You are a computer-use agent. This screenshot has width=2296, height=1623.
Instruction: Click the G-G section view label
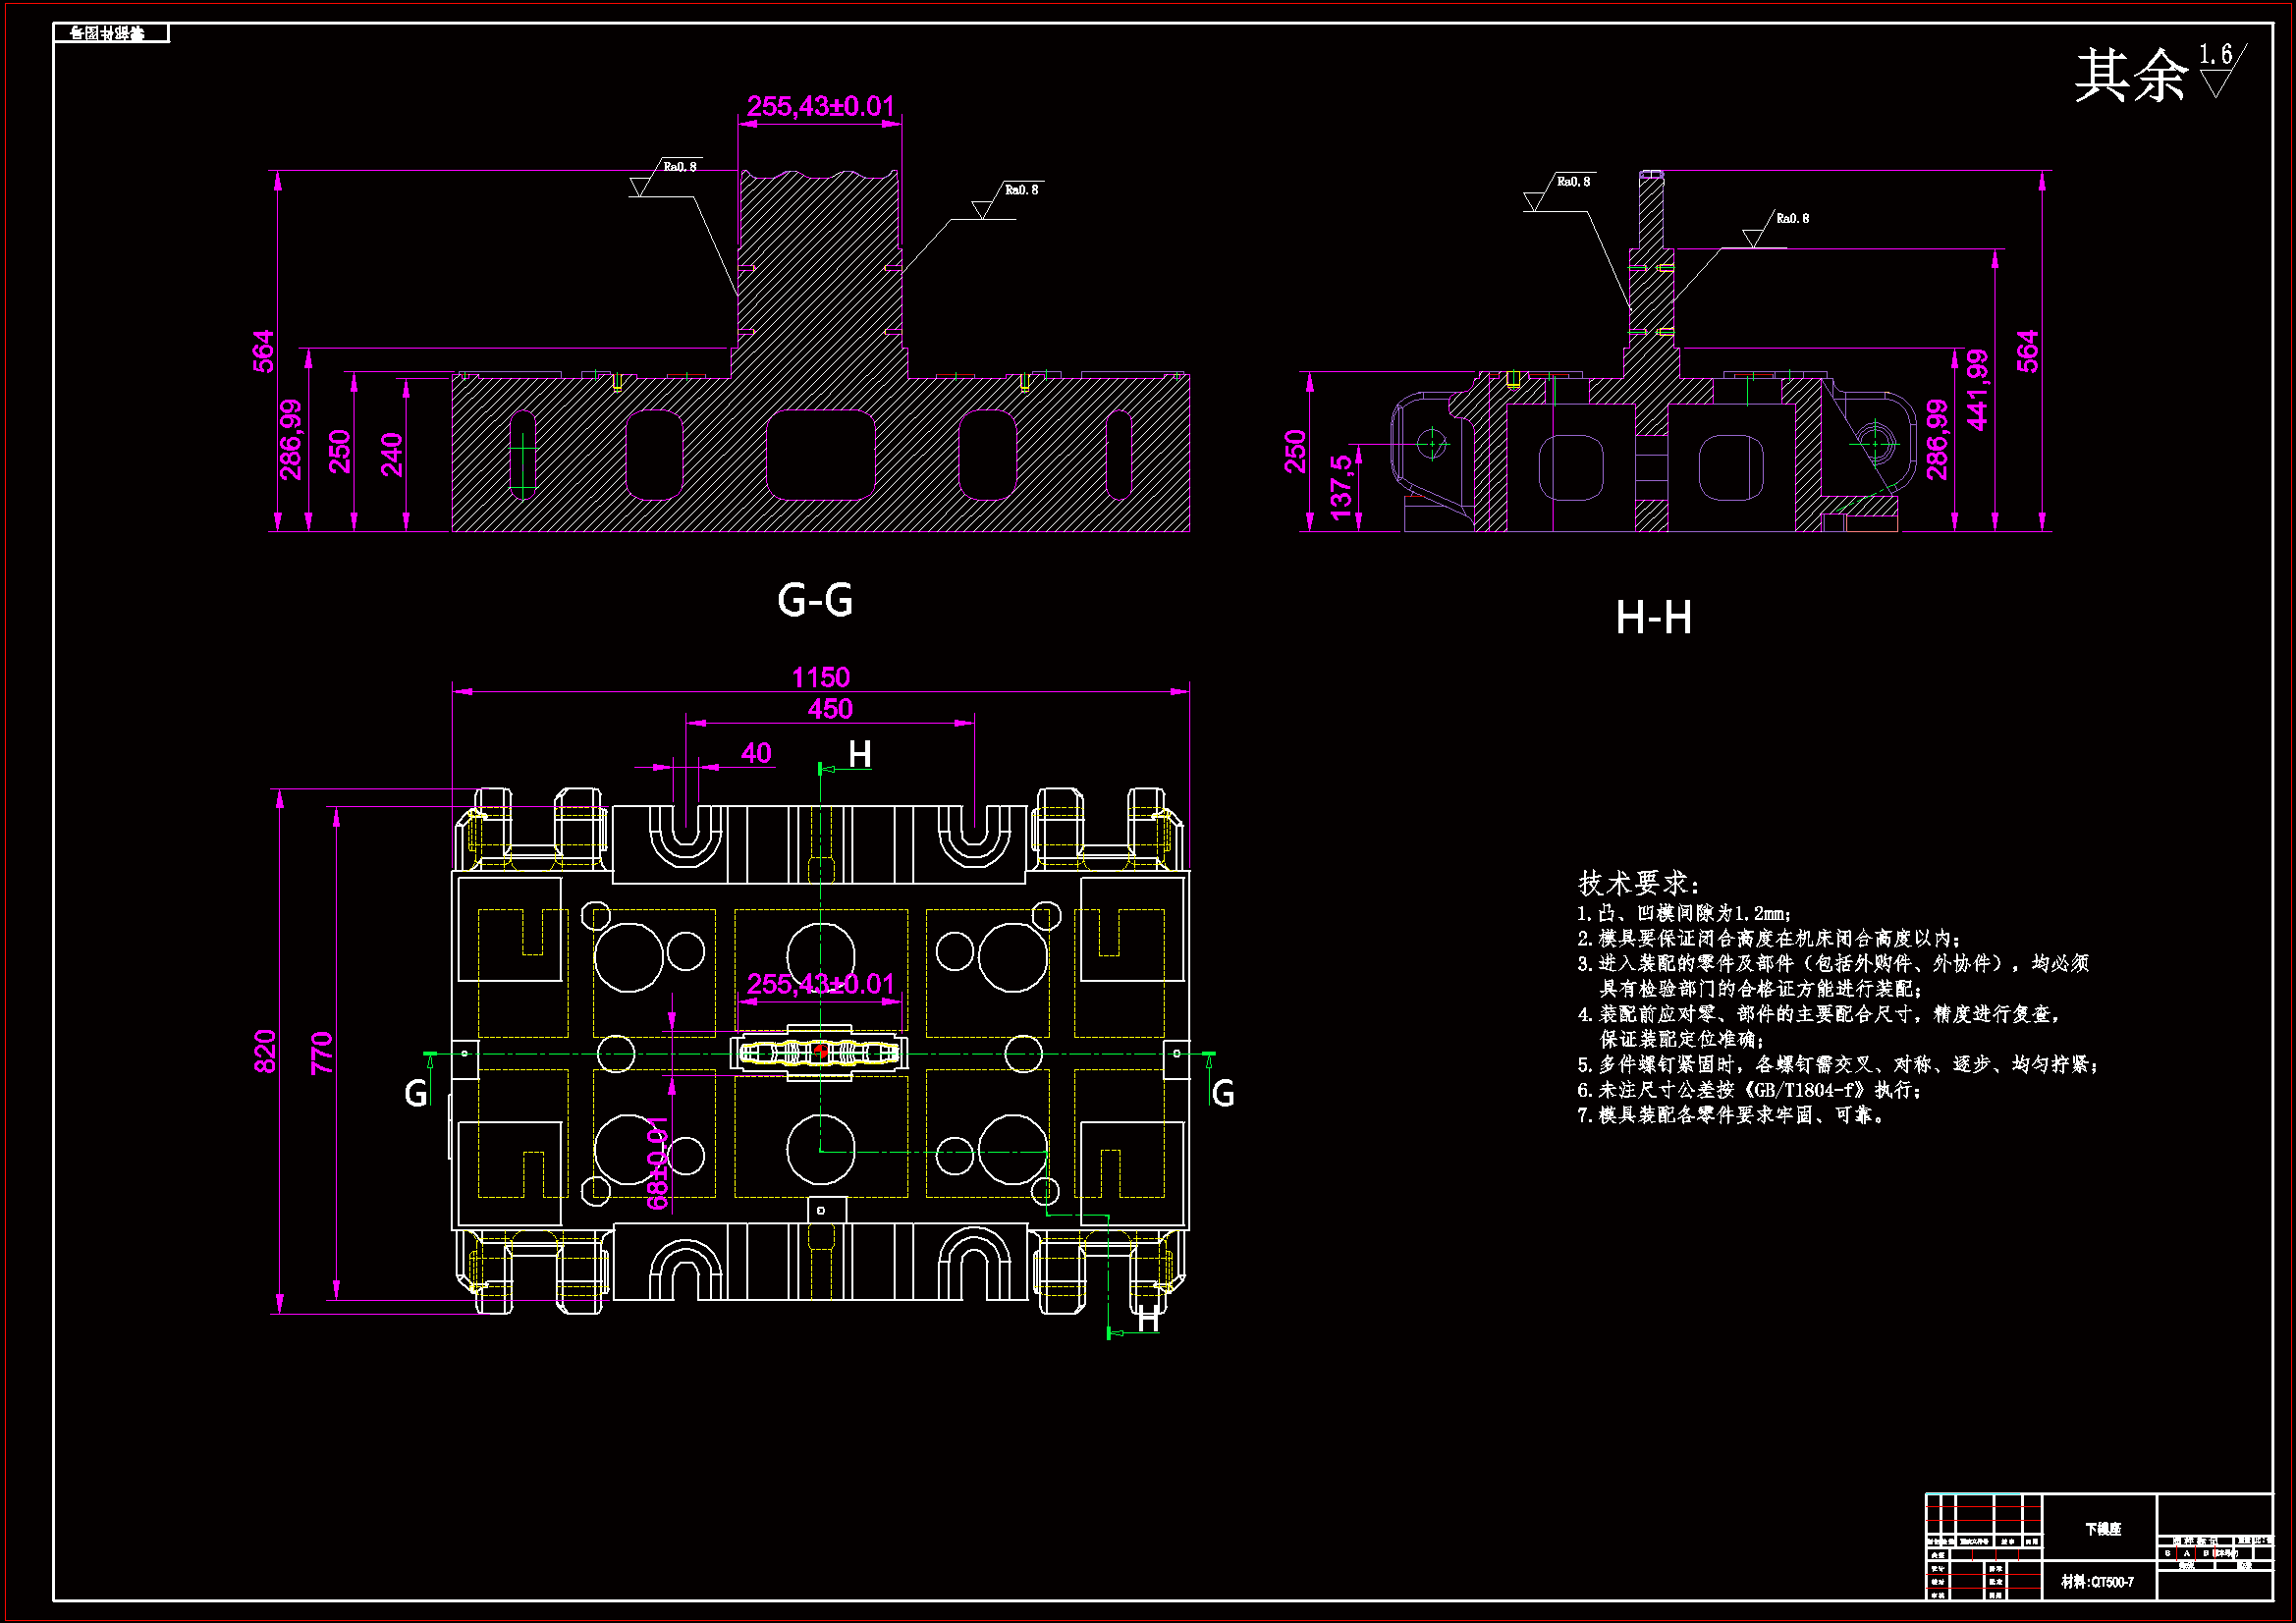815,600
